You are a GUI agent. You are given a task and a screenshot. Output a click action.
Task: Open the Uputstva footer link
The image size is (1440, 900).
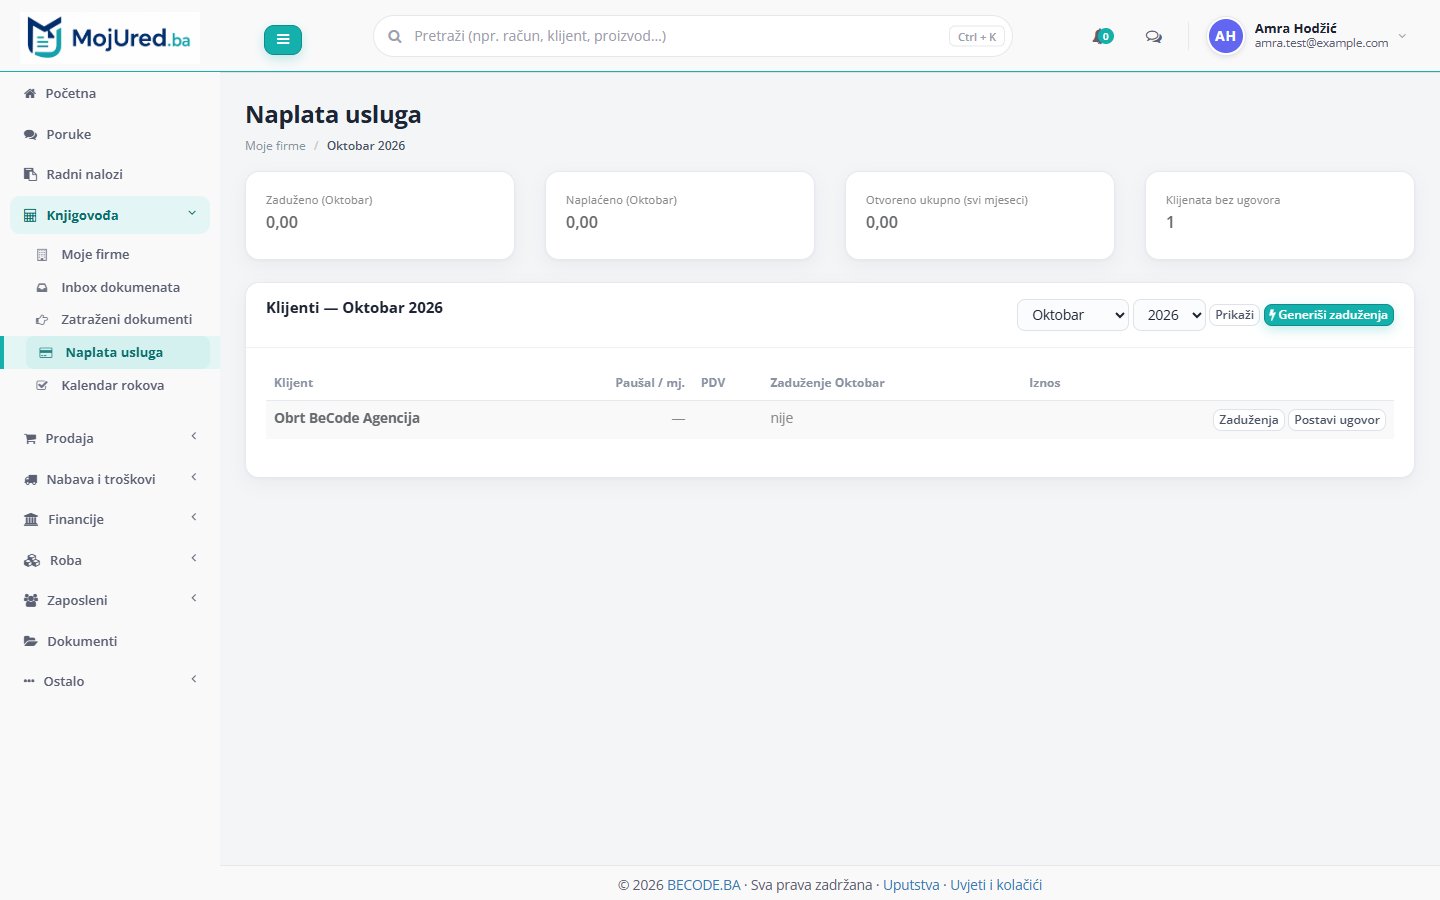[911, 885]
